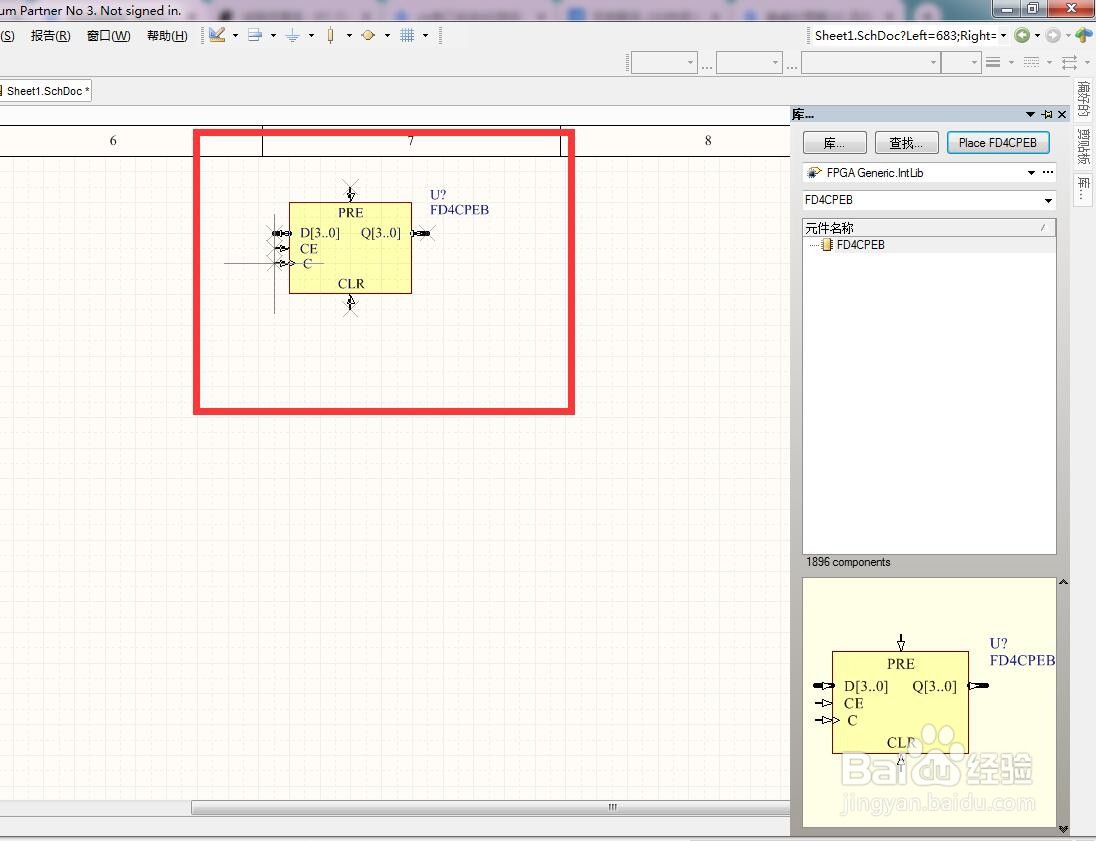Expand the power sources dropdown arrow

311,35
